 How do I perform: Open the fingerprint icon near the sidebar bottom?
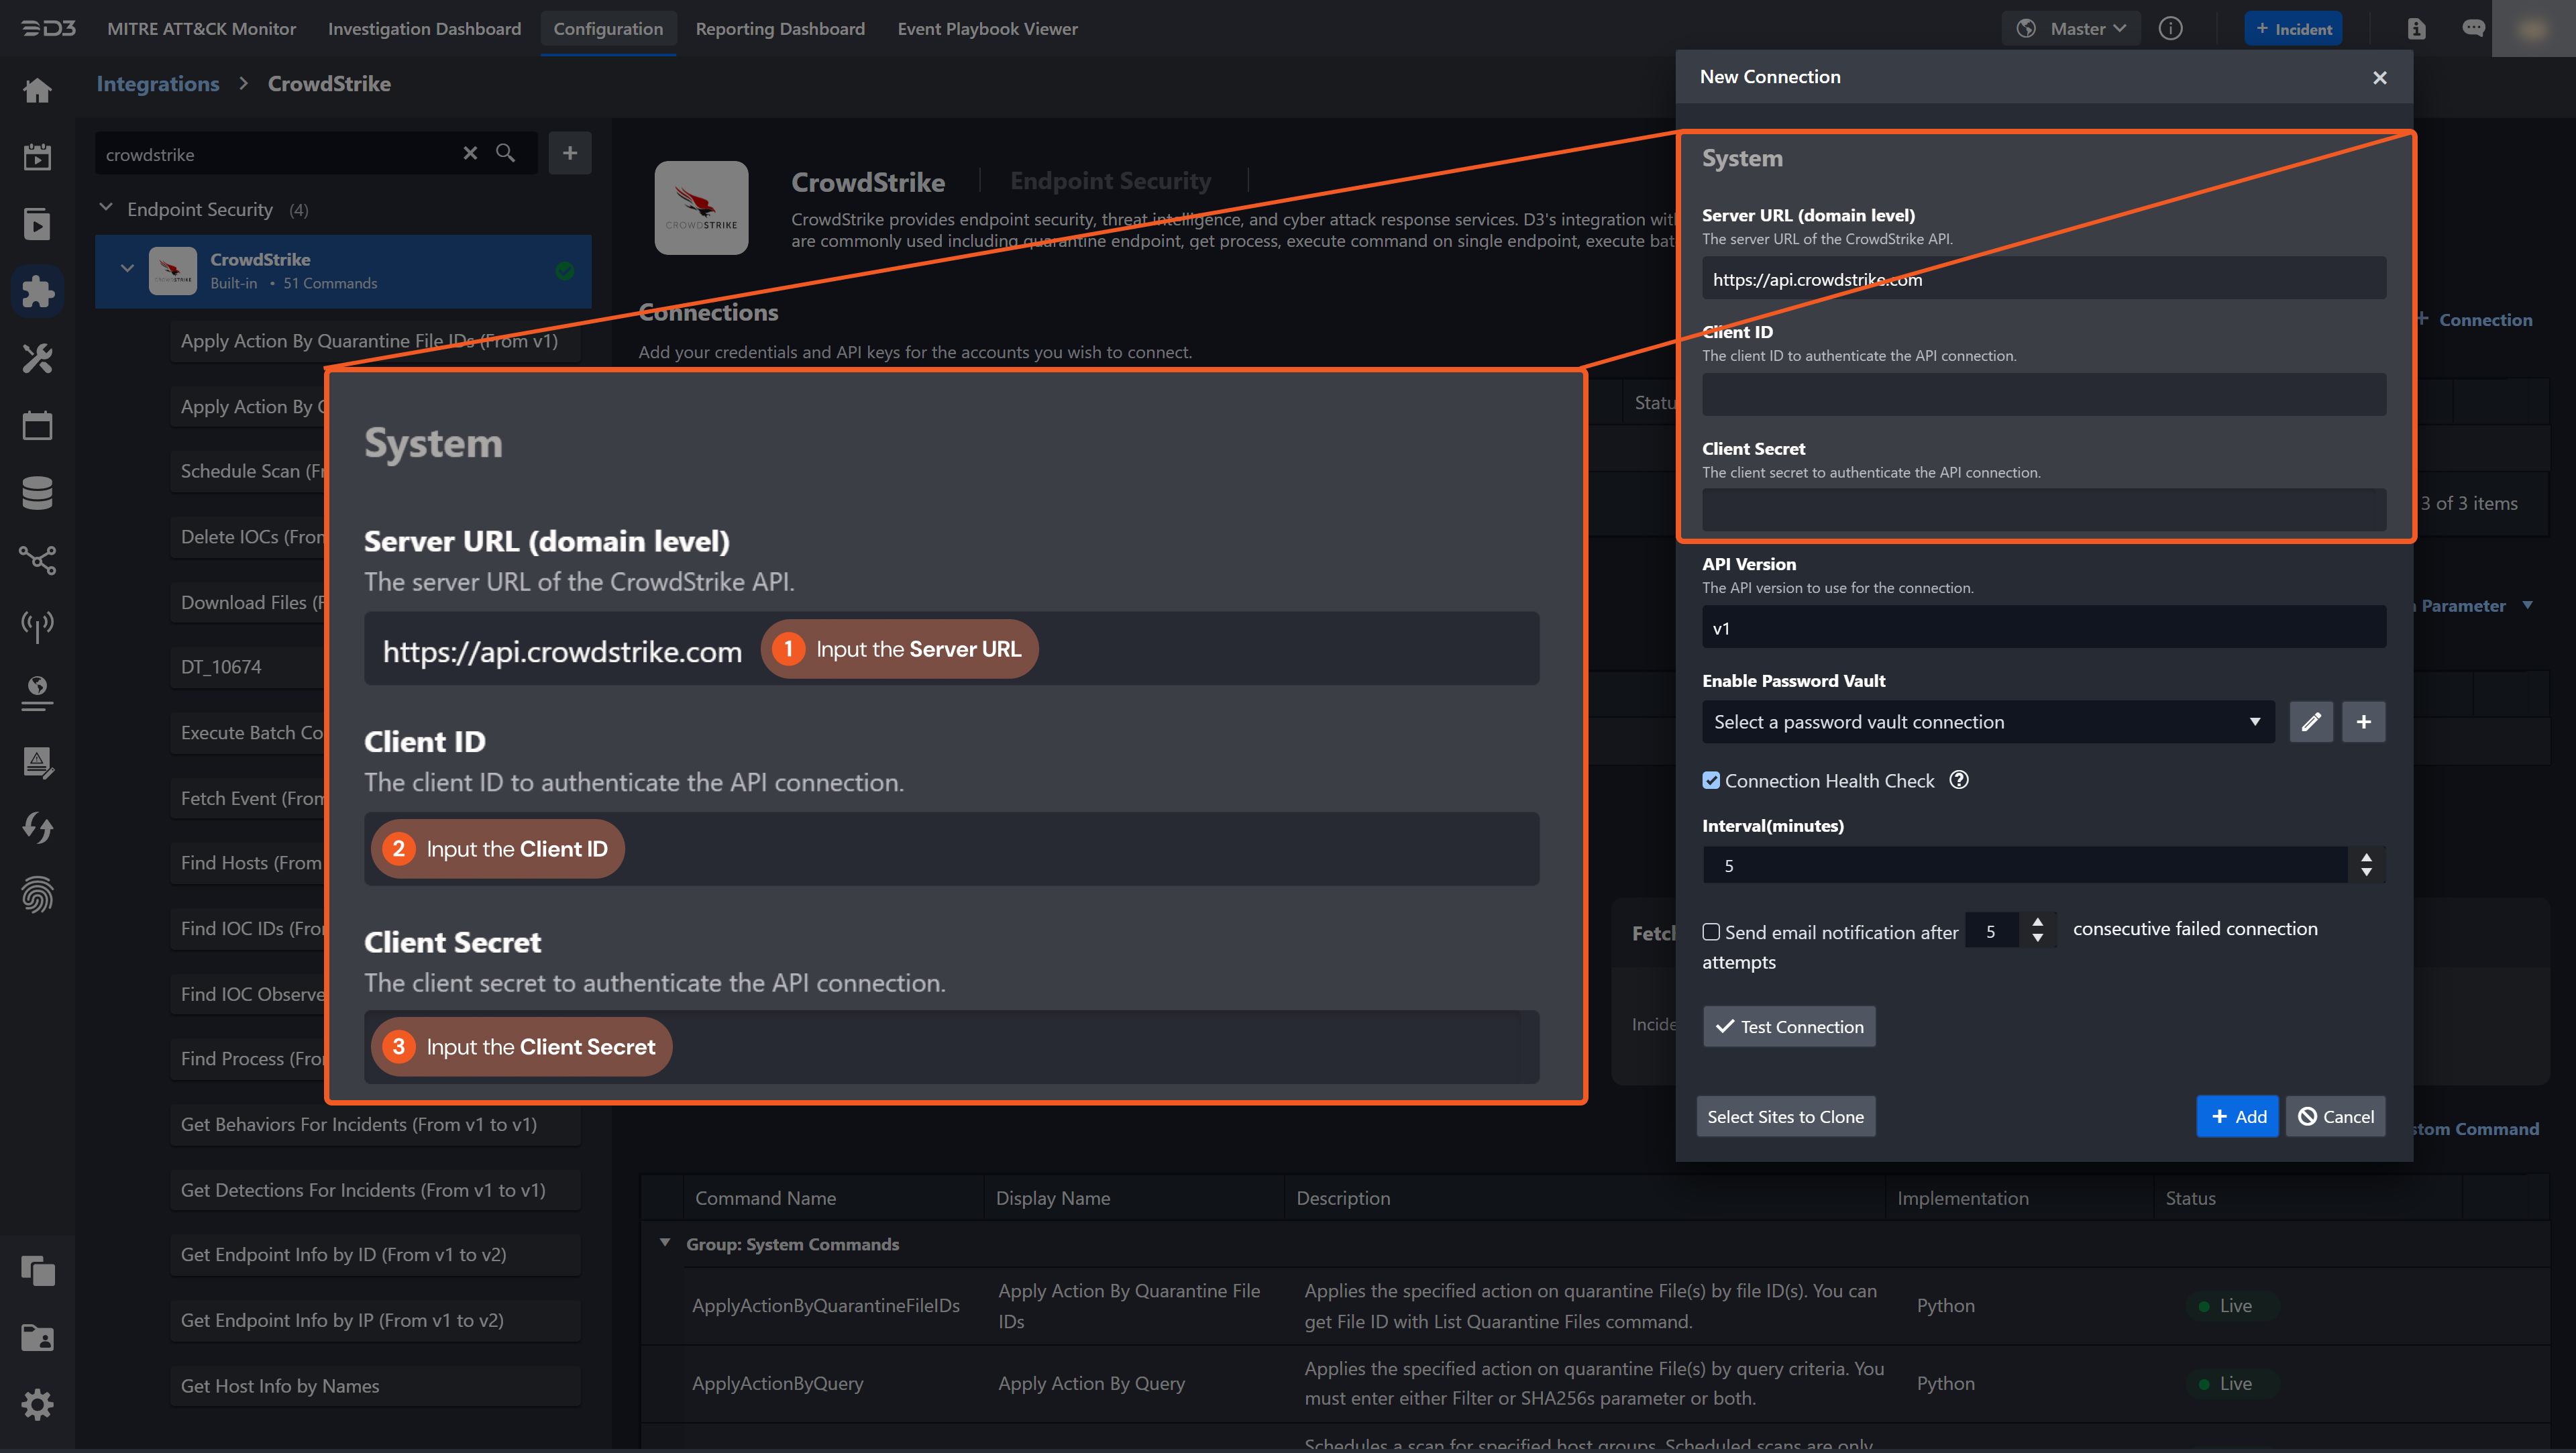(37, 895)
